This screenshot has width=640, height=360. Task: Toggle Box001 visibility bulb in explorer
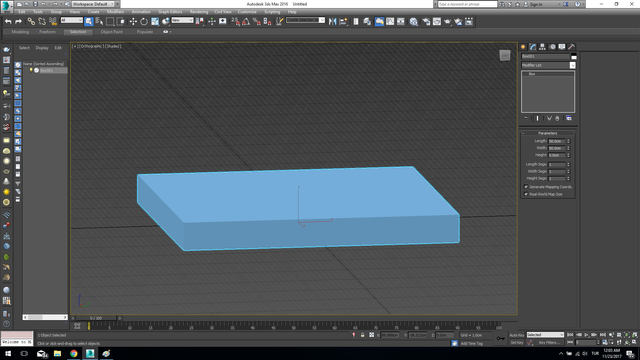[31, 70]
